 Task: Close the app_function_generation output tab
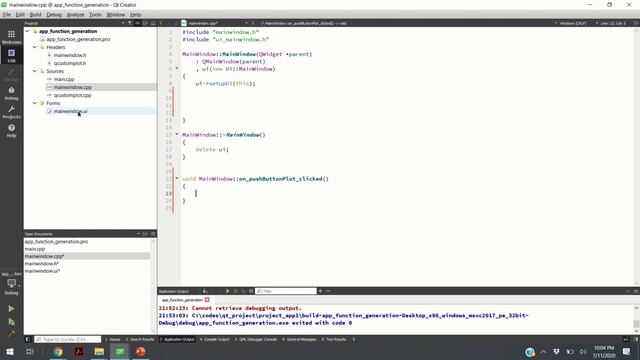(207, 300)
